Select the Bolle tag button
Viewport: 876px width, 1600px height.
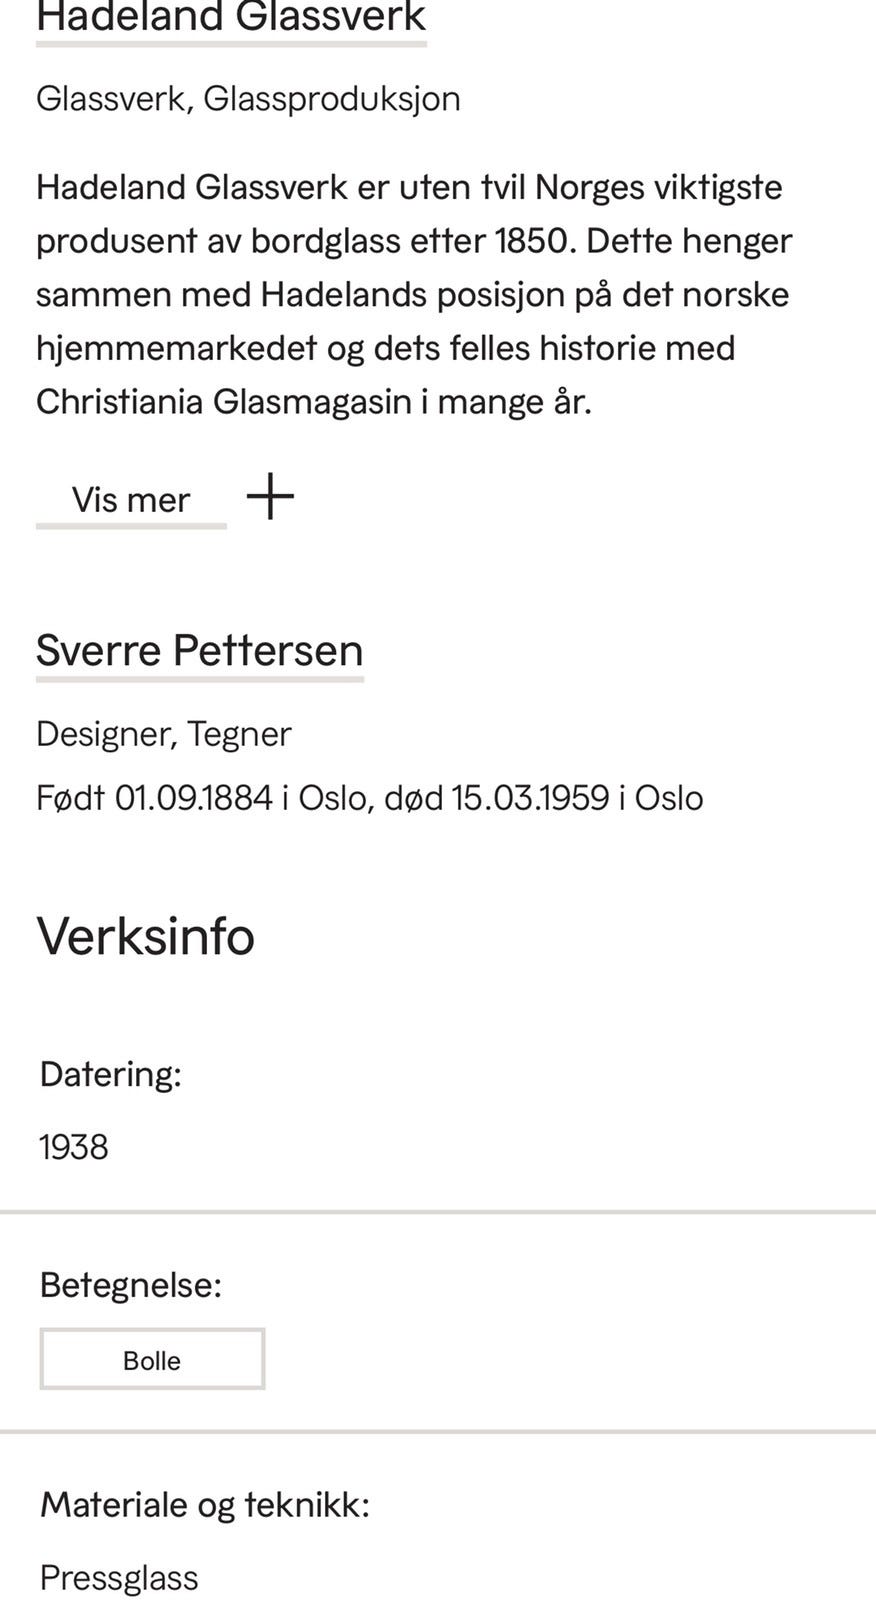point(152,1359)
